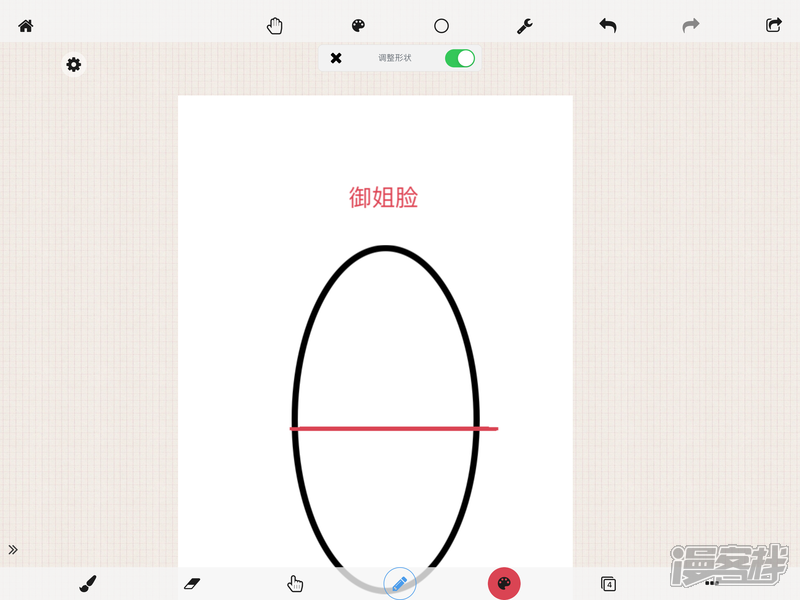The width and height of the screenshot is (800, 600).
Task: Go to the home gallery
Action: (x=26, y=26)
